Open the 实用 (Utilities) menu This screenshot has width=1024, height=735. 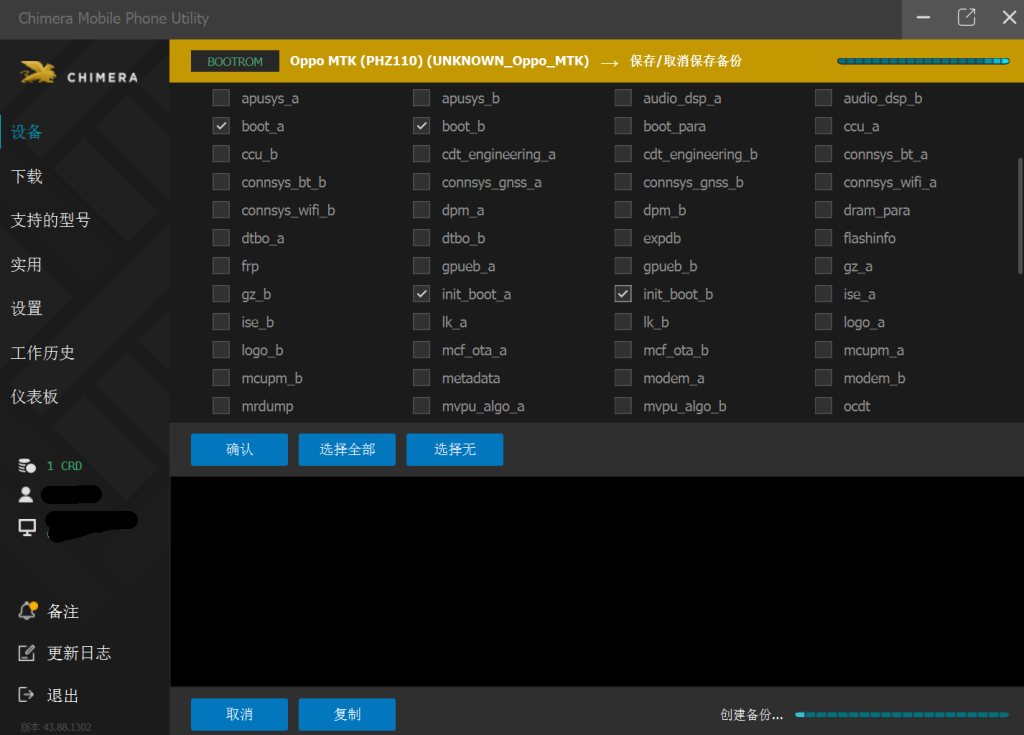(26, 265)
